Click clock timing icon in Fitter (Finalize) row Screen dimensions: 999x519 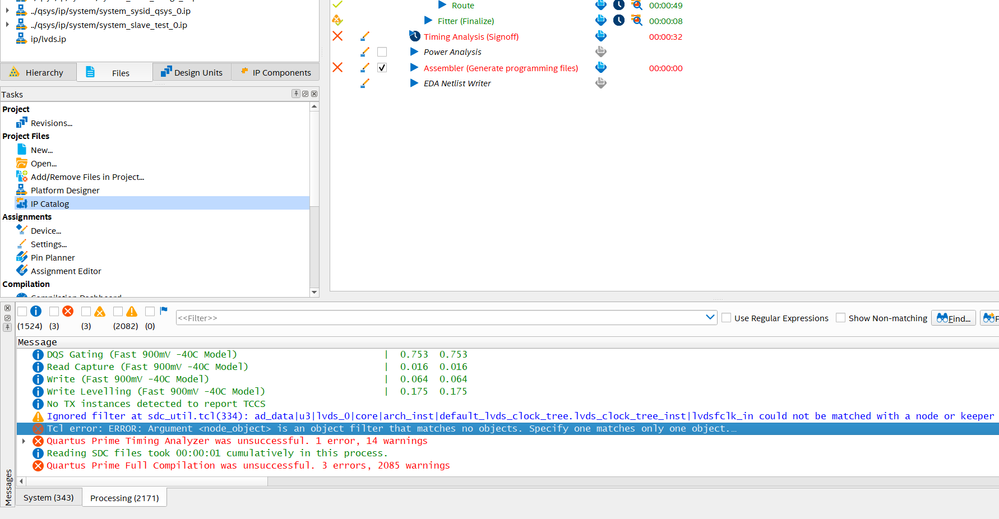point(619,20)
